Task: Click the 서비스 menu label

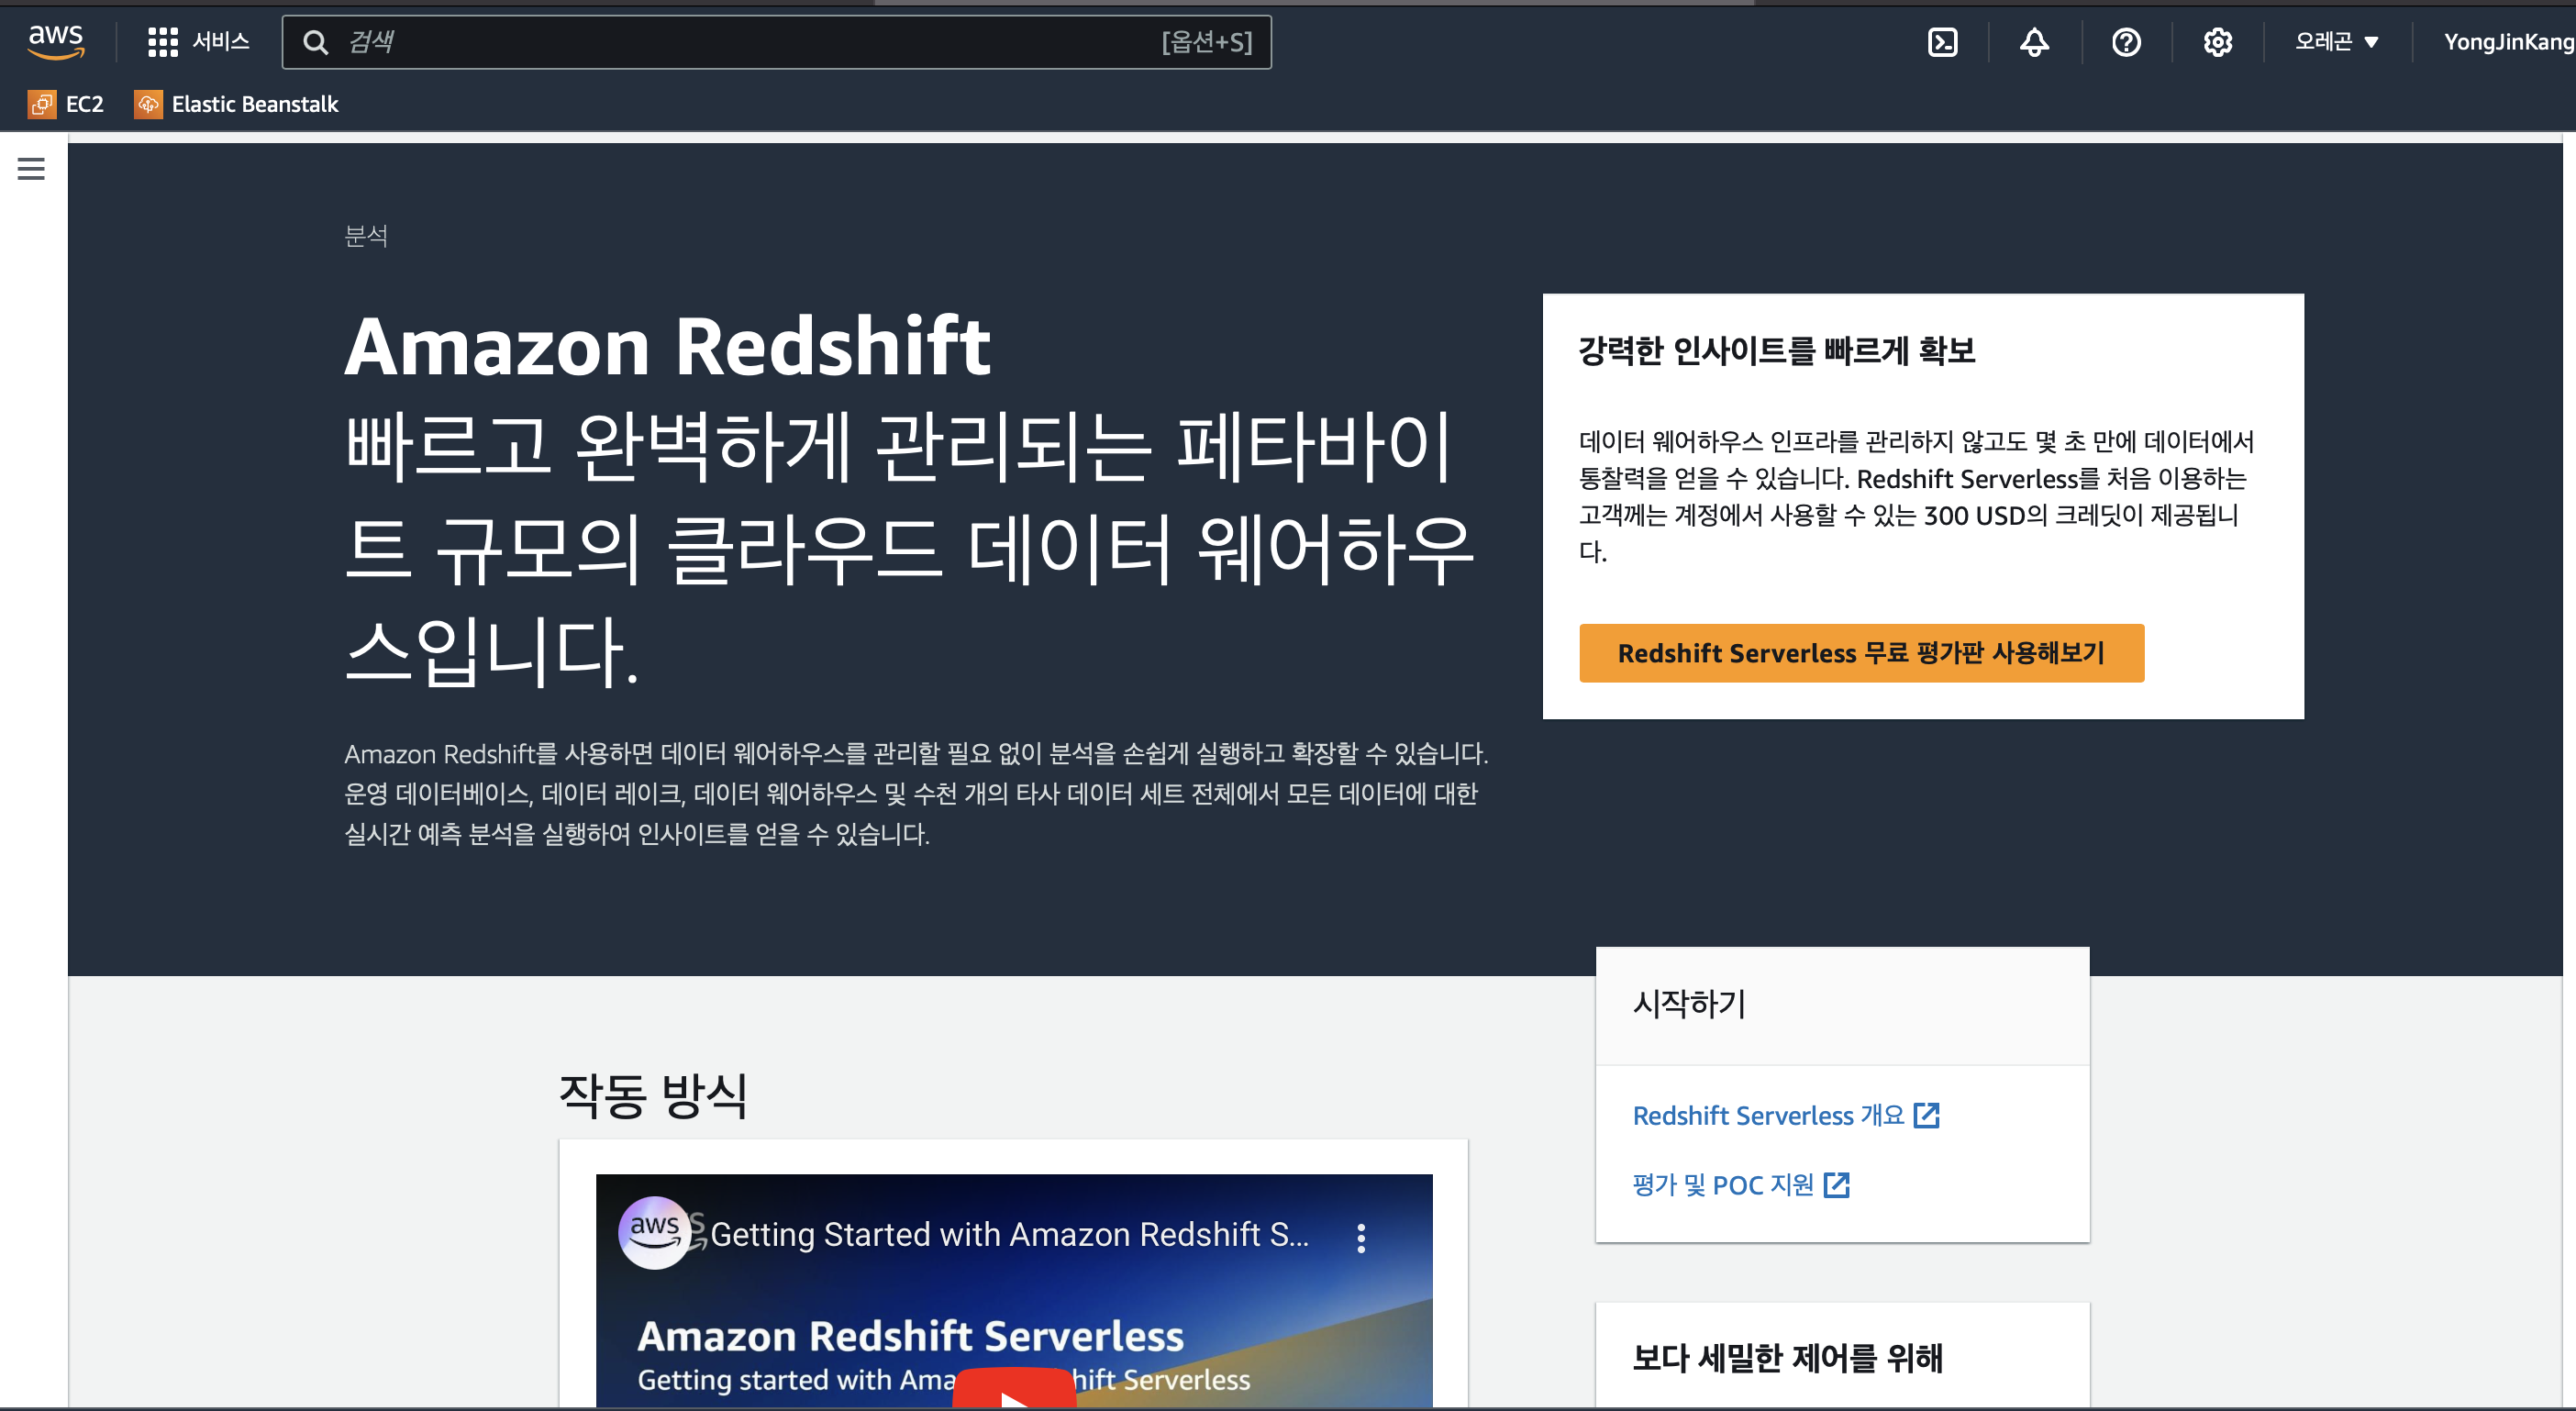Action: (221, 42)
